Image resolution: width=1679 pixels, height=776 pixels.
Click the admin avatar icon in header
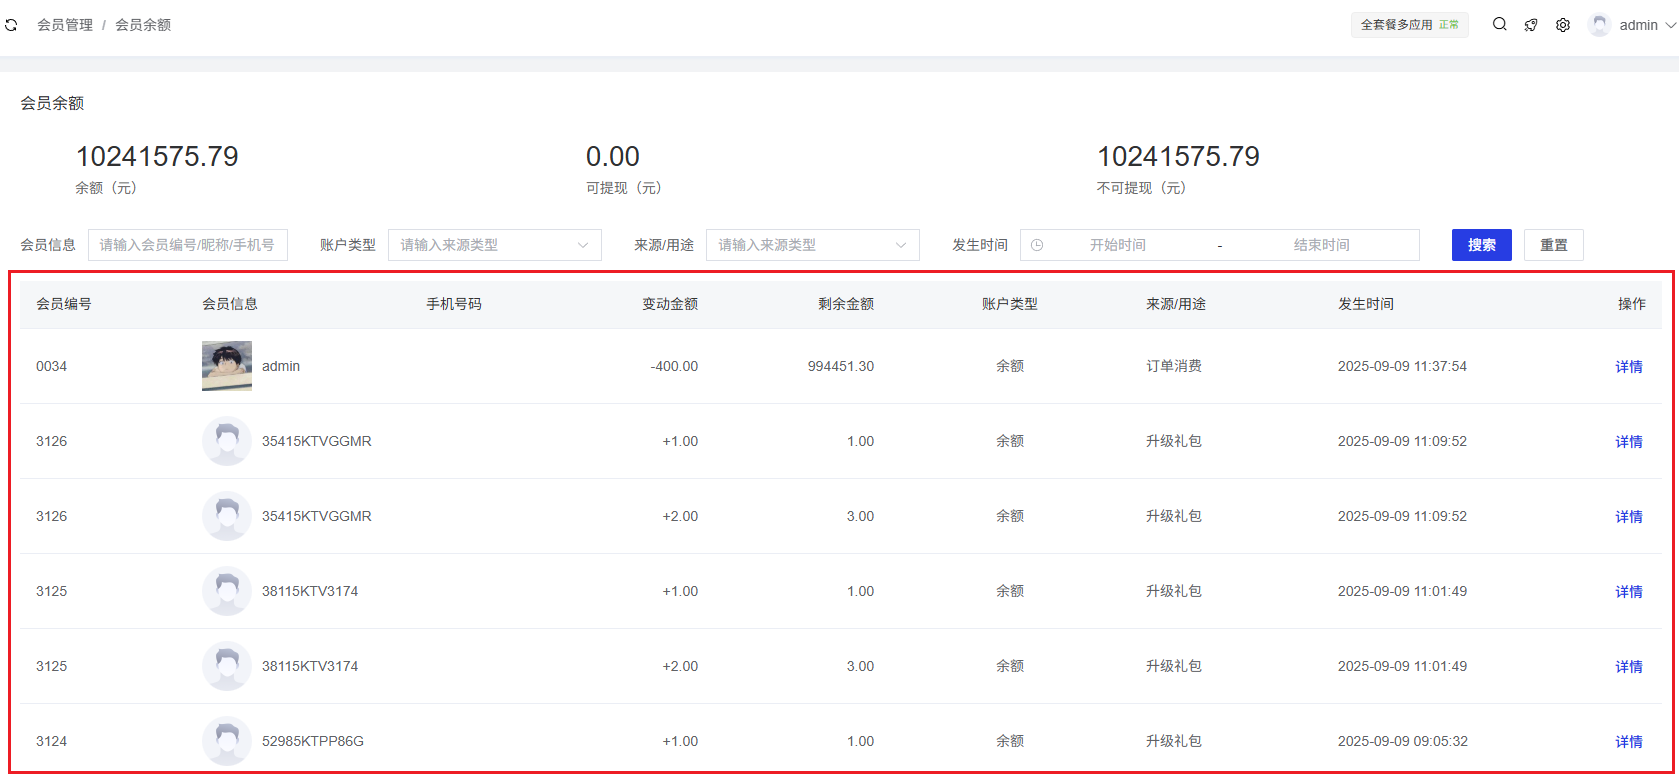(1599, 25)
